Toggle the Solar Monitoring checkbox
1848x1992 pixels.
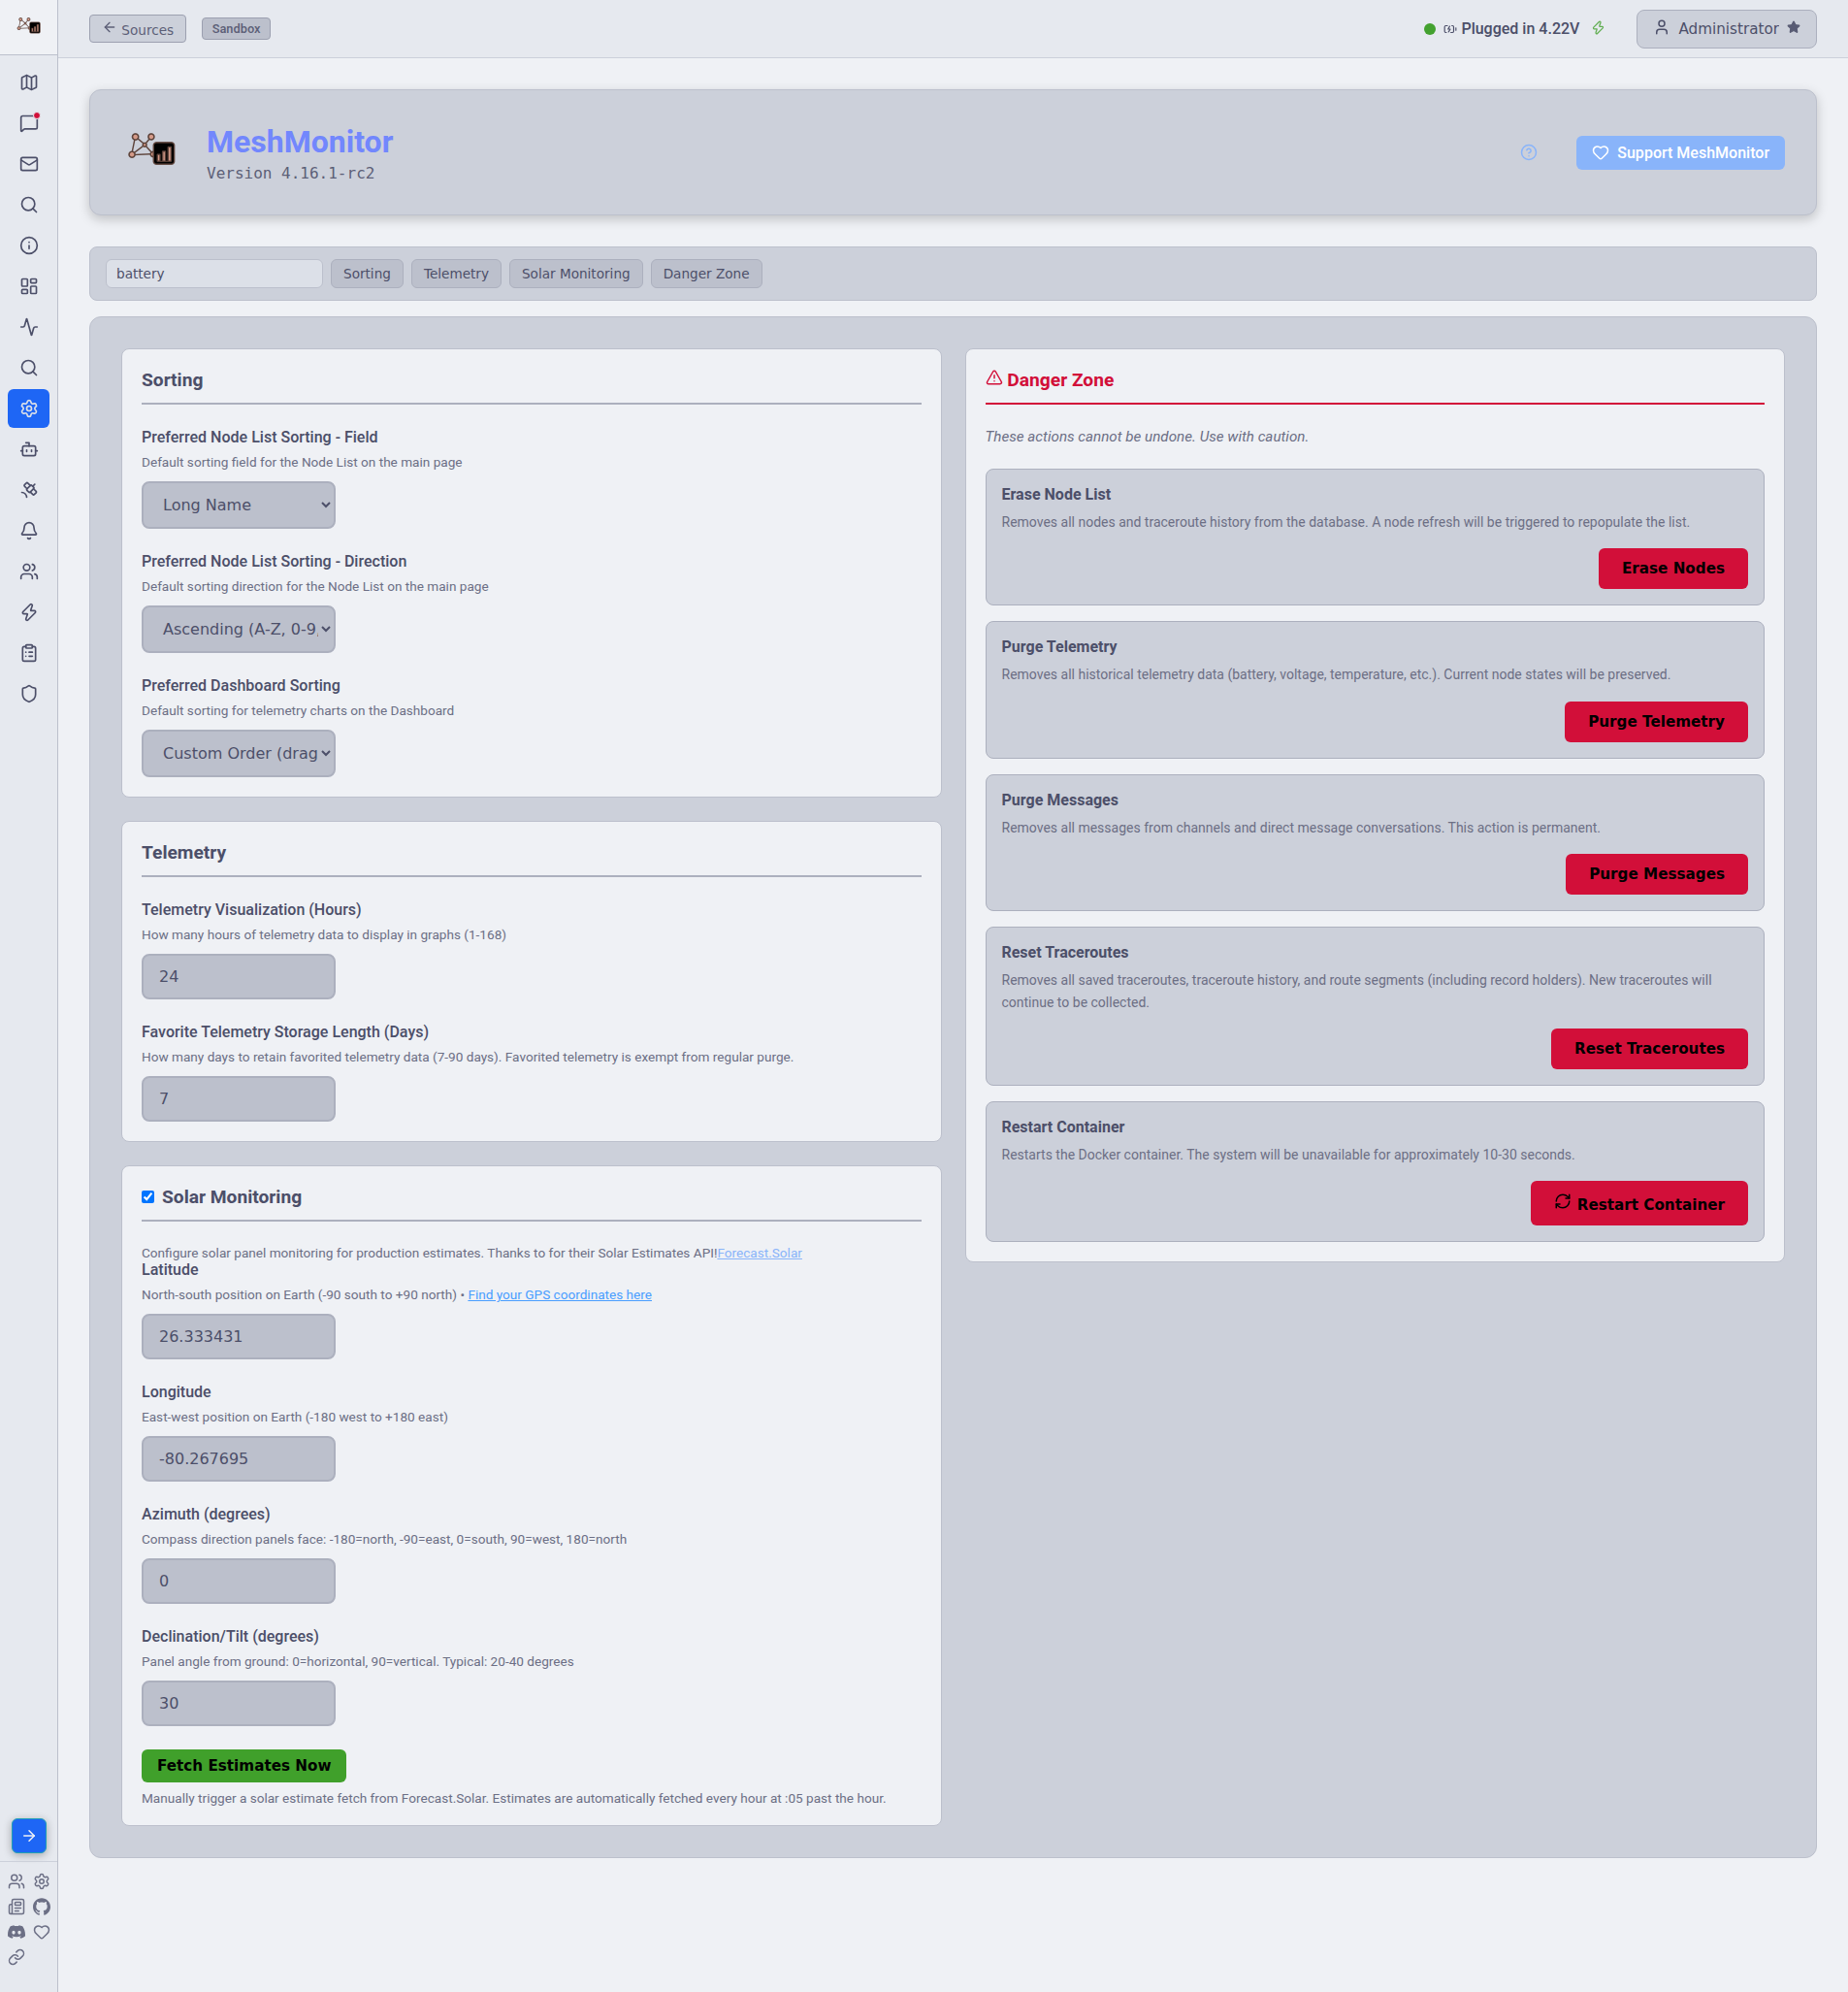(148, 1197)
